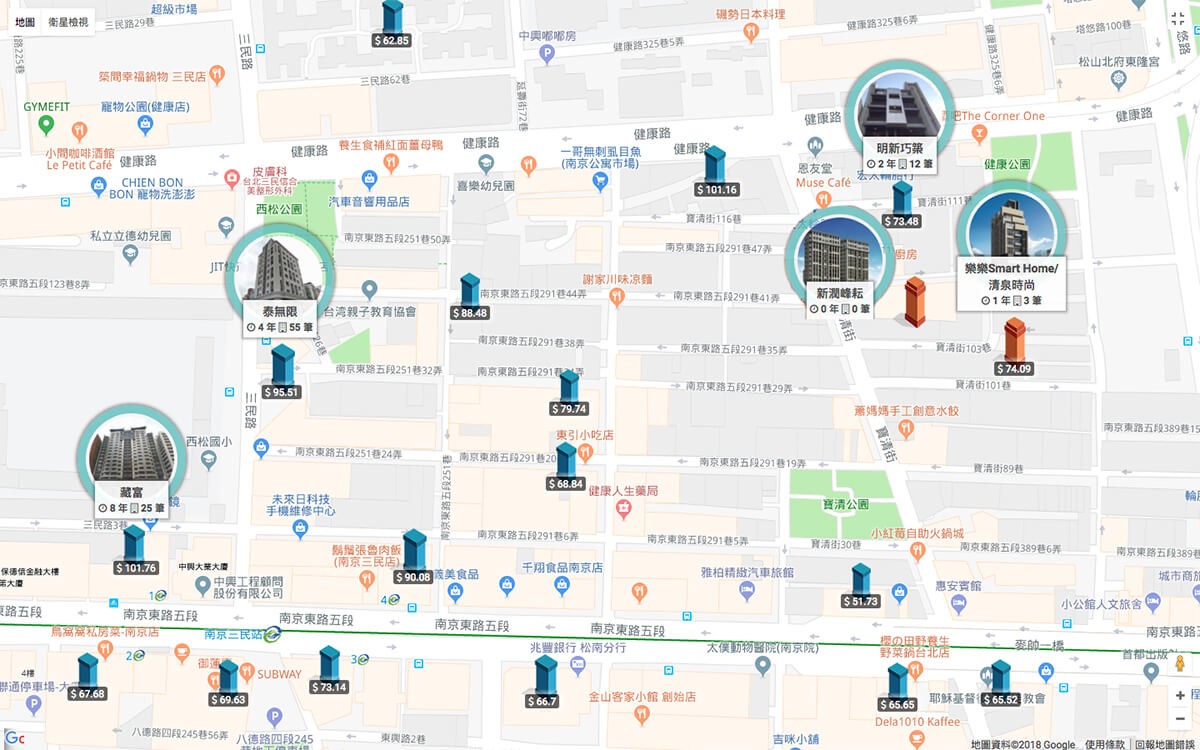Choose the $95.51 building marker

pos(282,373)
